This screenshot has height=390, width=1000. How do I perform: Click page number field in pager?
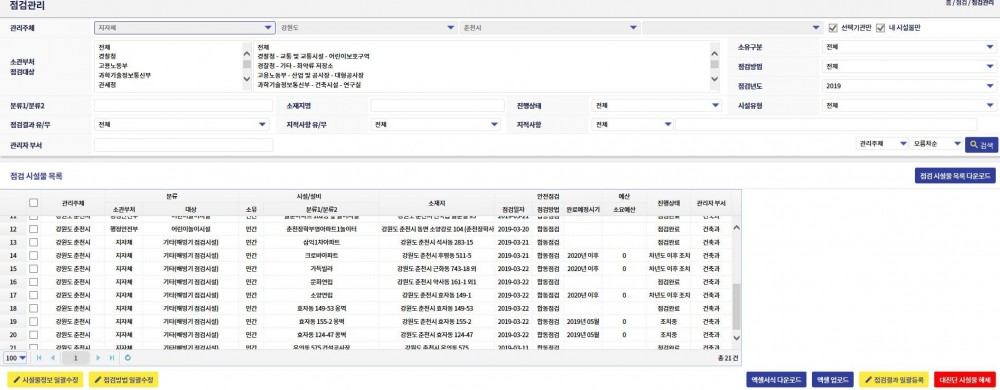pos(75,358)
